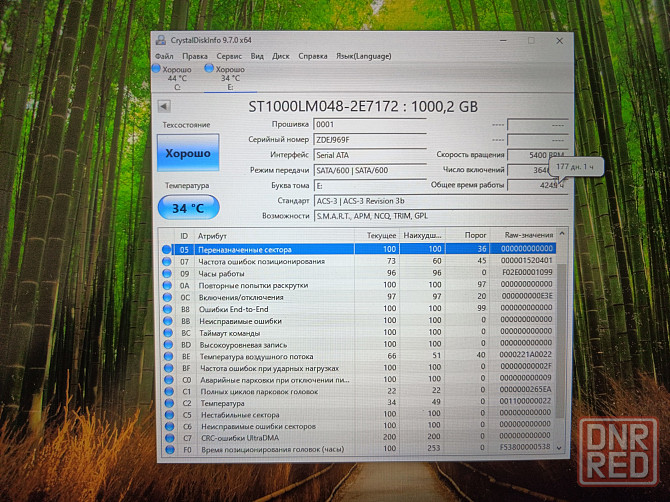Select the Включения/отключения attribute row

[358, 297]
